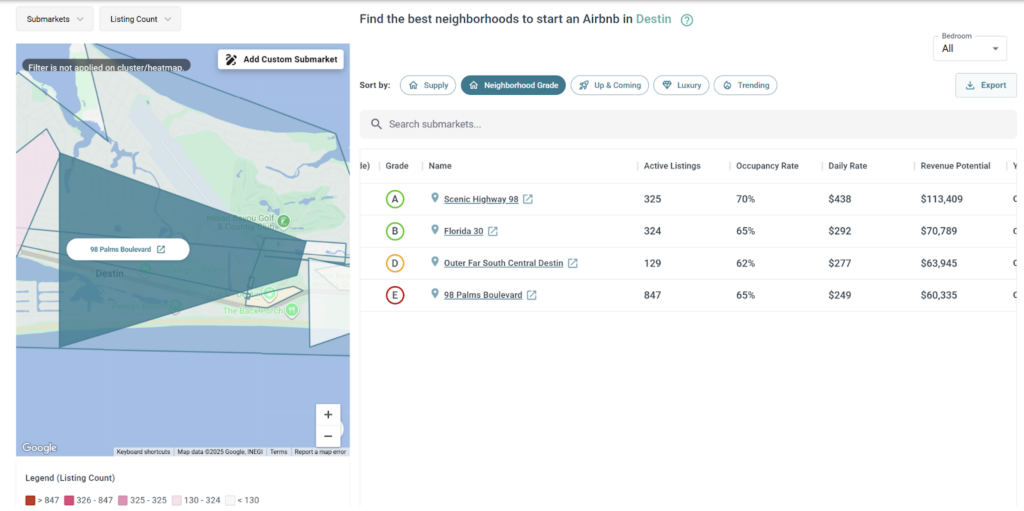Expand the Bedroom selector
The image size is (1024, 511).
[x=969, y=48]
